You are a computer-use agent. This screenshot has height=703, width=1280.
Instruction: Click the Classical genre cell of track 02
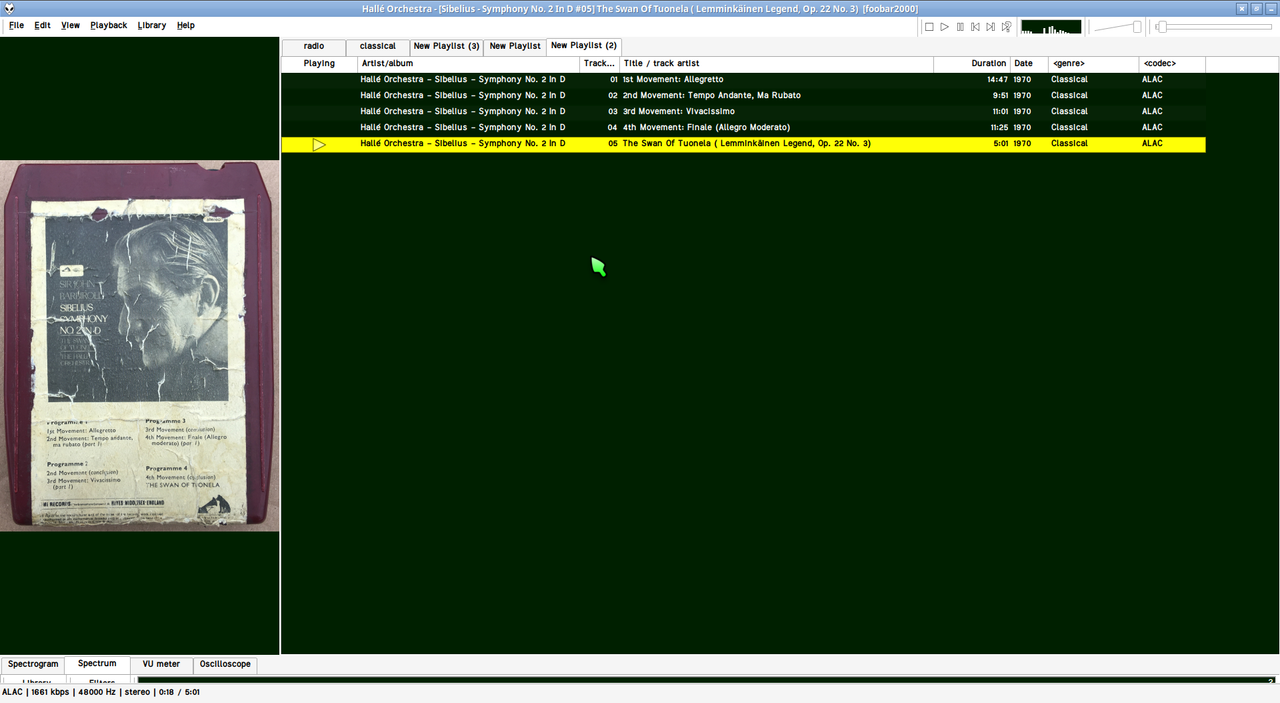tap(1069, 96)
